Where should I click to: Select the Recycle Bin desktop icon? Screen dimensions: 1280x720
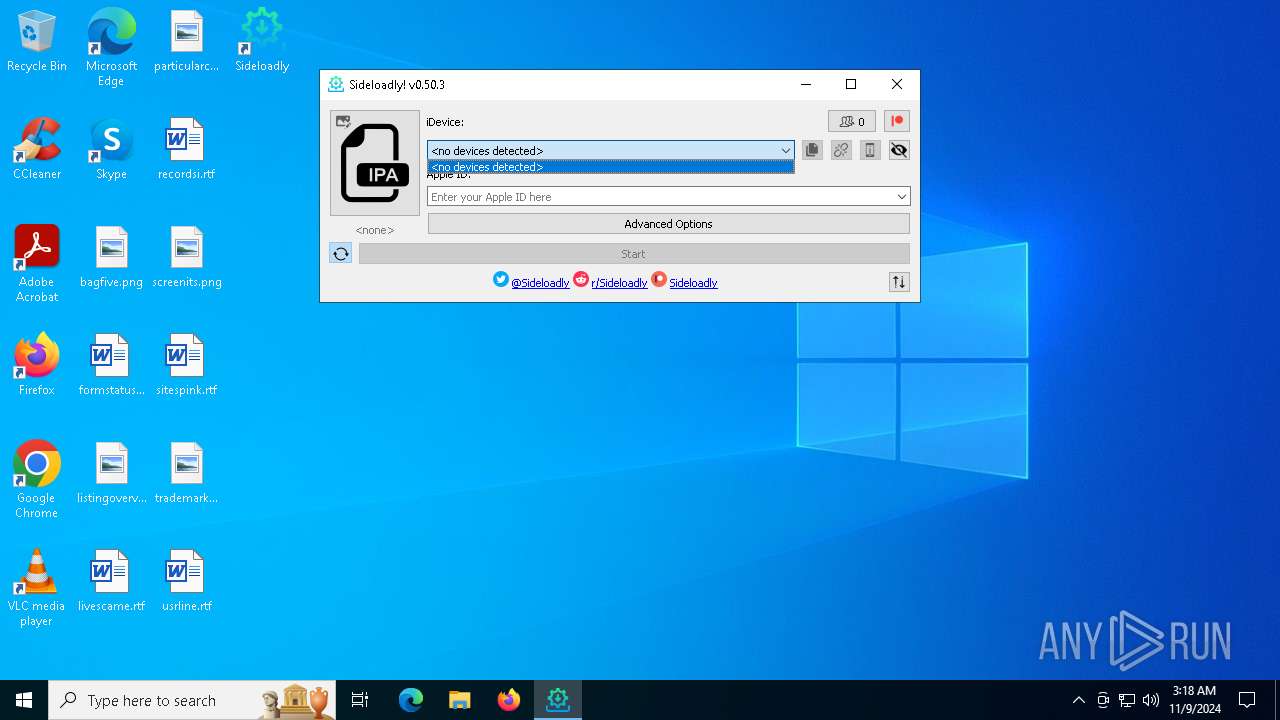tap(37, 42)
